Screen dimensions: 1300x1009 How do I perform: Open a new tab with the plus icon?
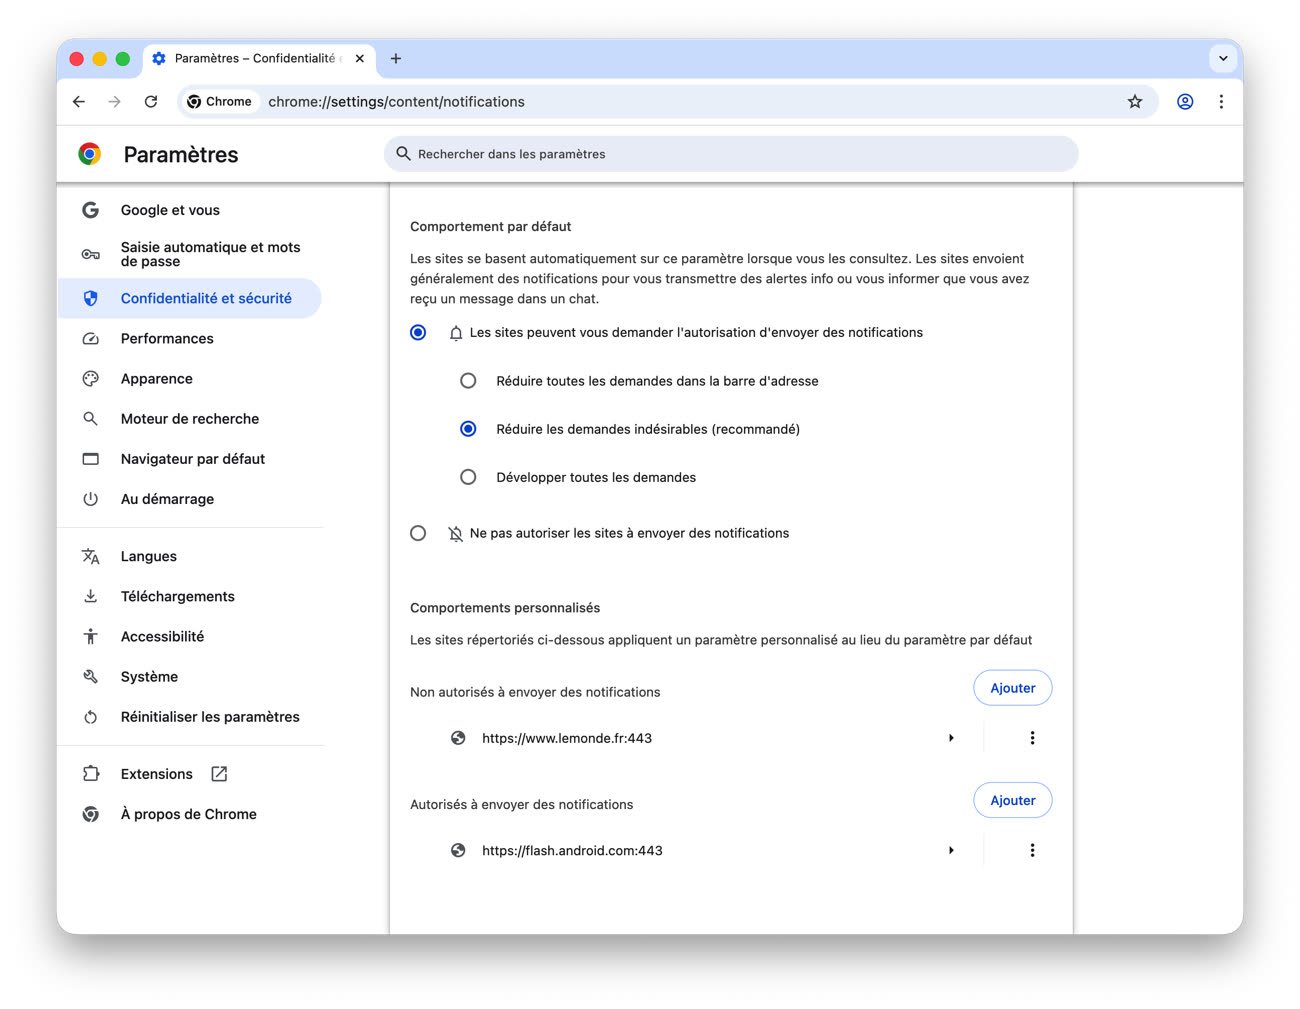(396, 59)
